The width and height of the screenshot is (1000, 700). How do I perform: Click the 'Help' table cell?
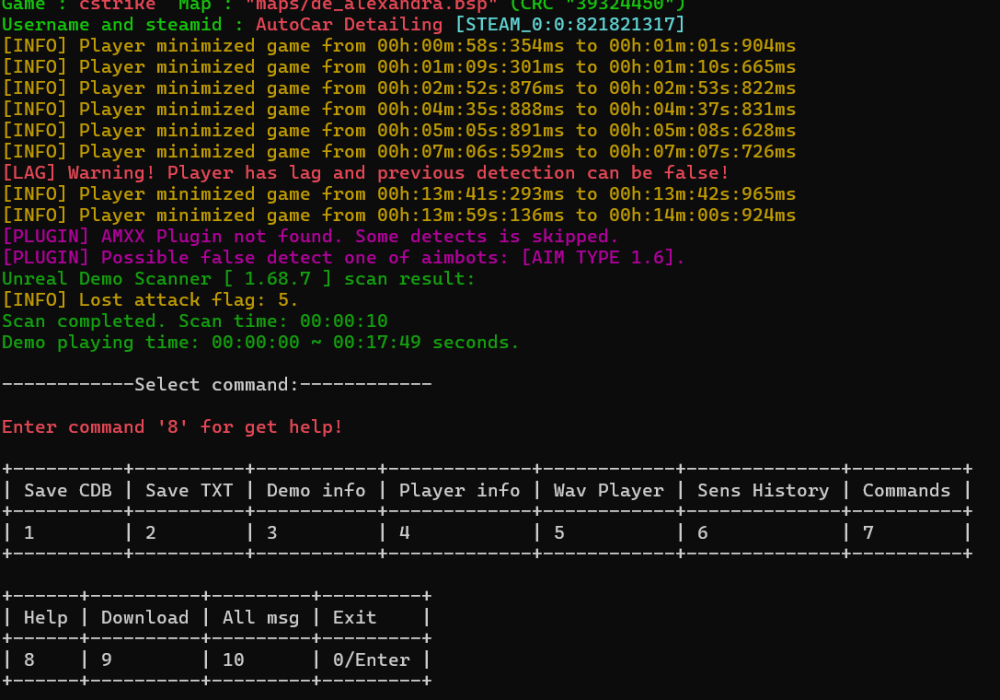[45, 617]
